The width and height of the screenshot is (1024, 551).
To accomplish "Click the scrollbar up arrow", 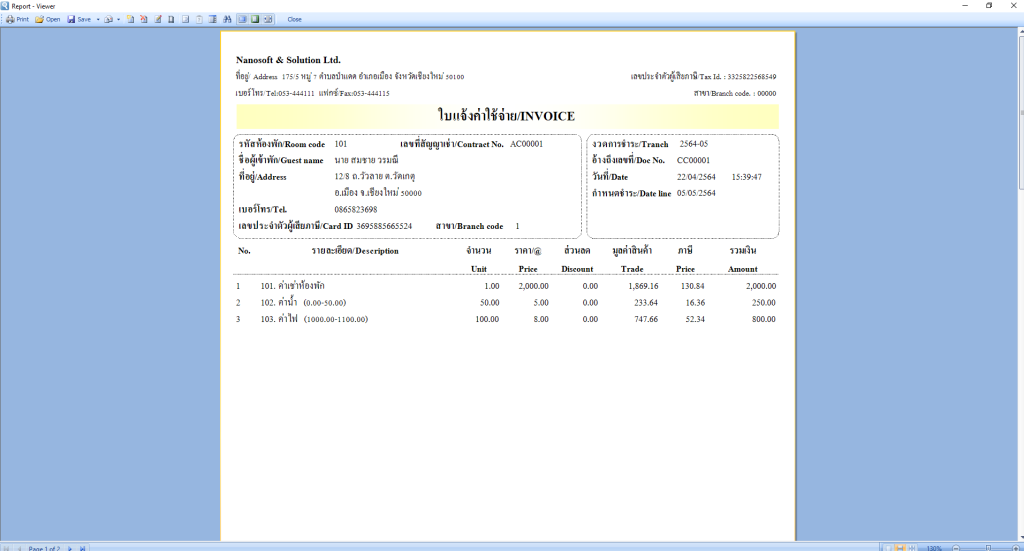I will [1020, 31].
